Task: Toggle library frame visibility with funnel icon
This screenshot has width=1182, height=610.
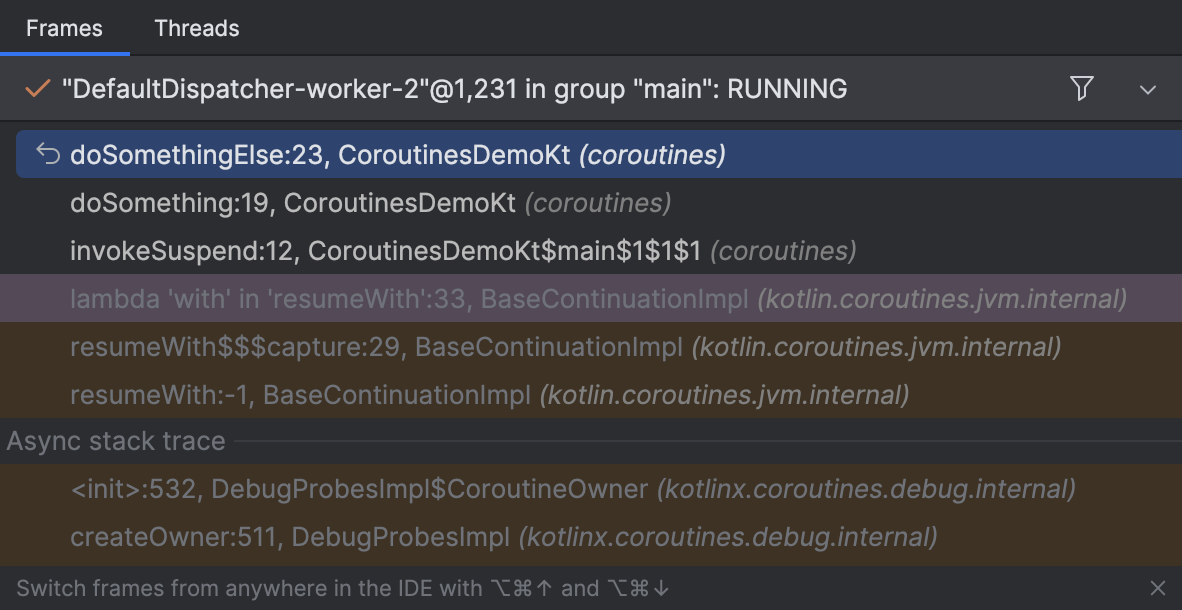Action: click(1081, 88)
